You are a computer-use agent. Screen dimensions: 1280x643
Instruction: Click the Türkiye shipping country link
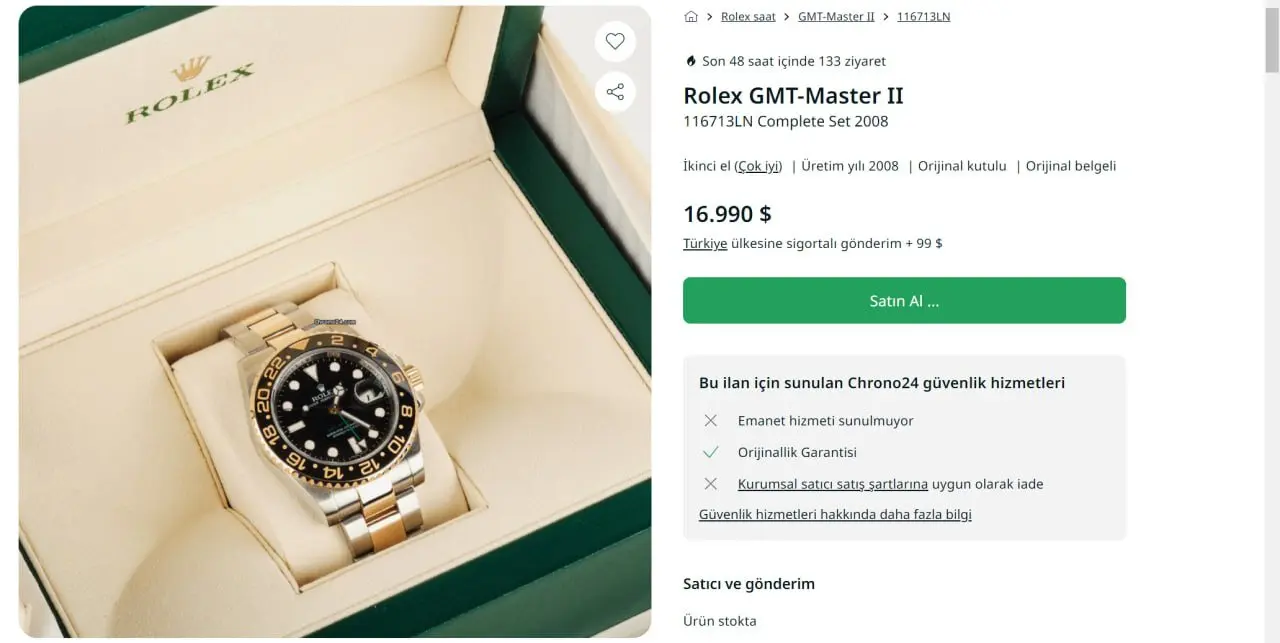(705, 243)
